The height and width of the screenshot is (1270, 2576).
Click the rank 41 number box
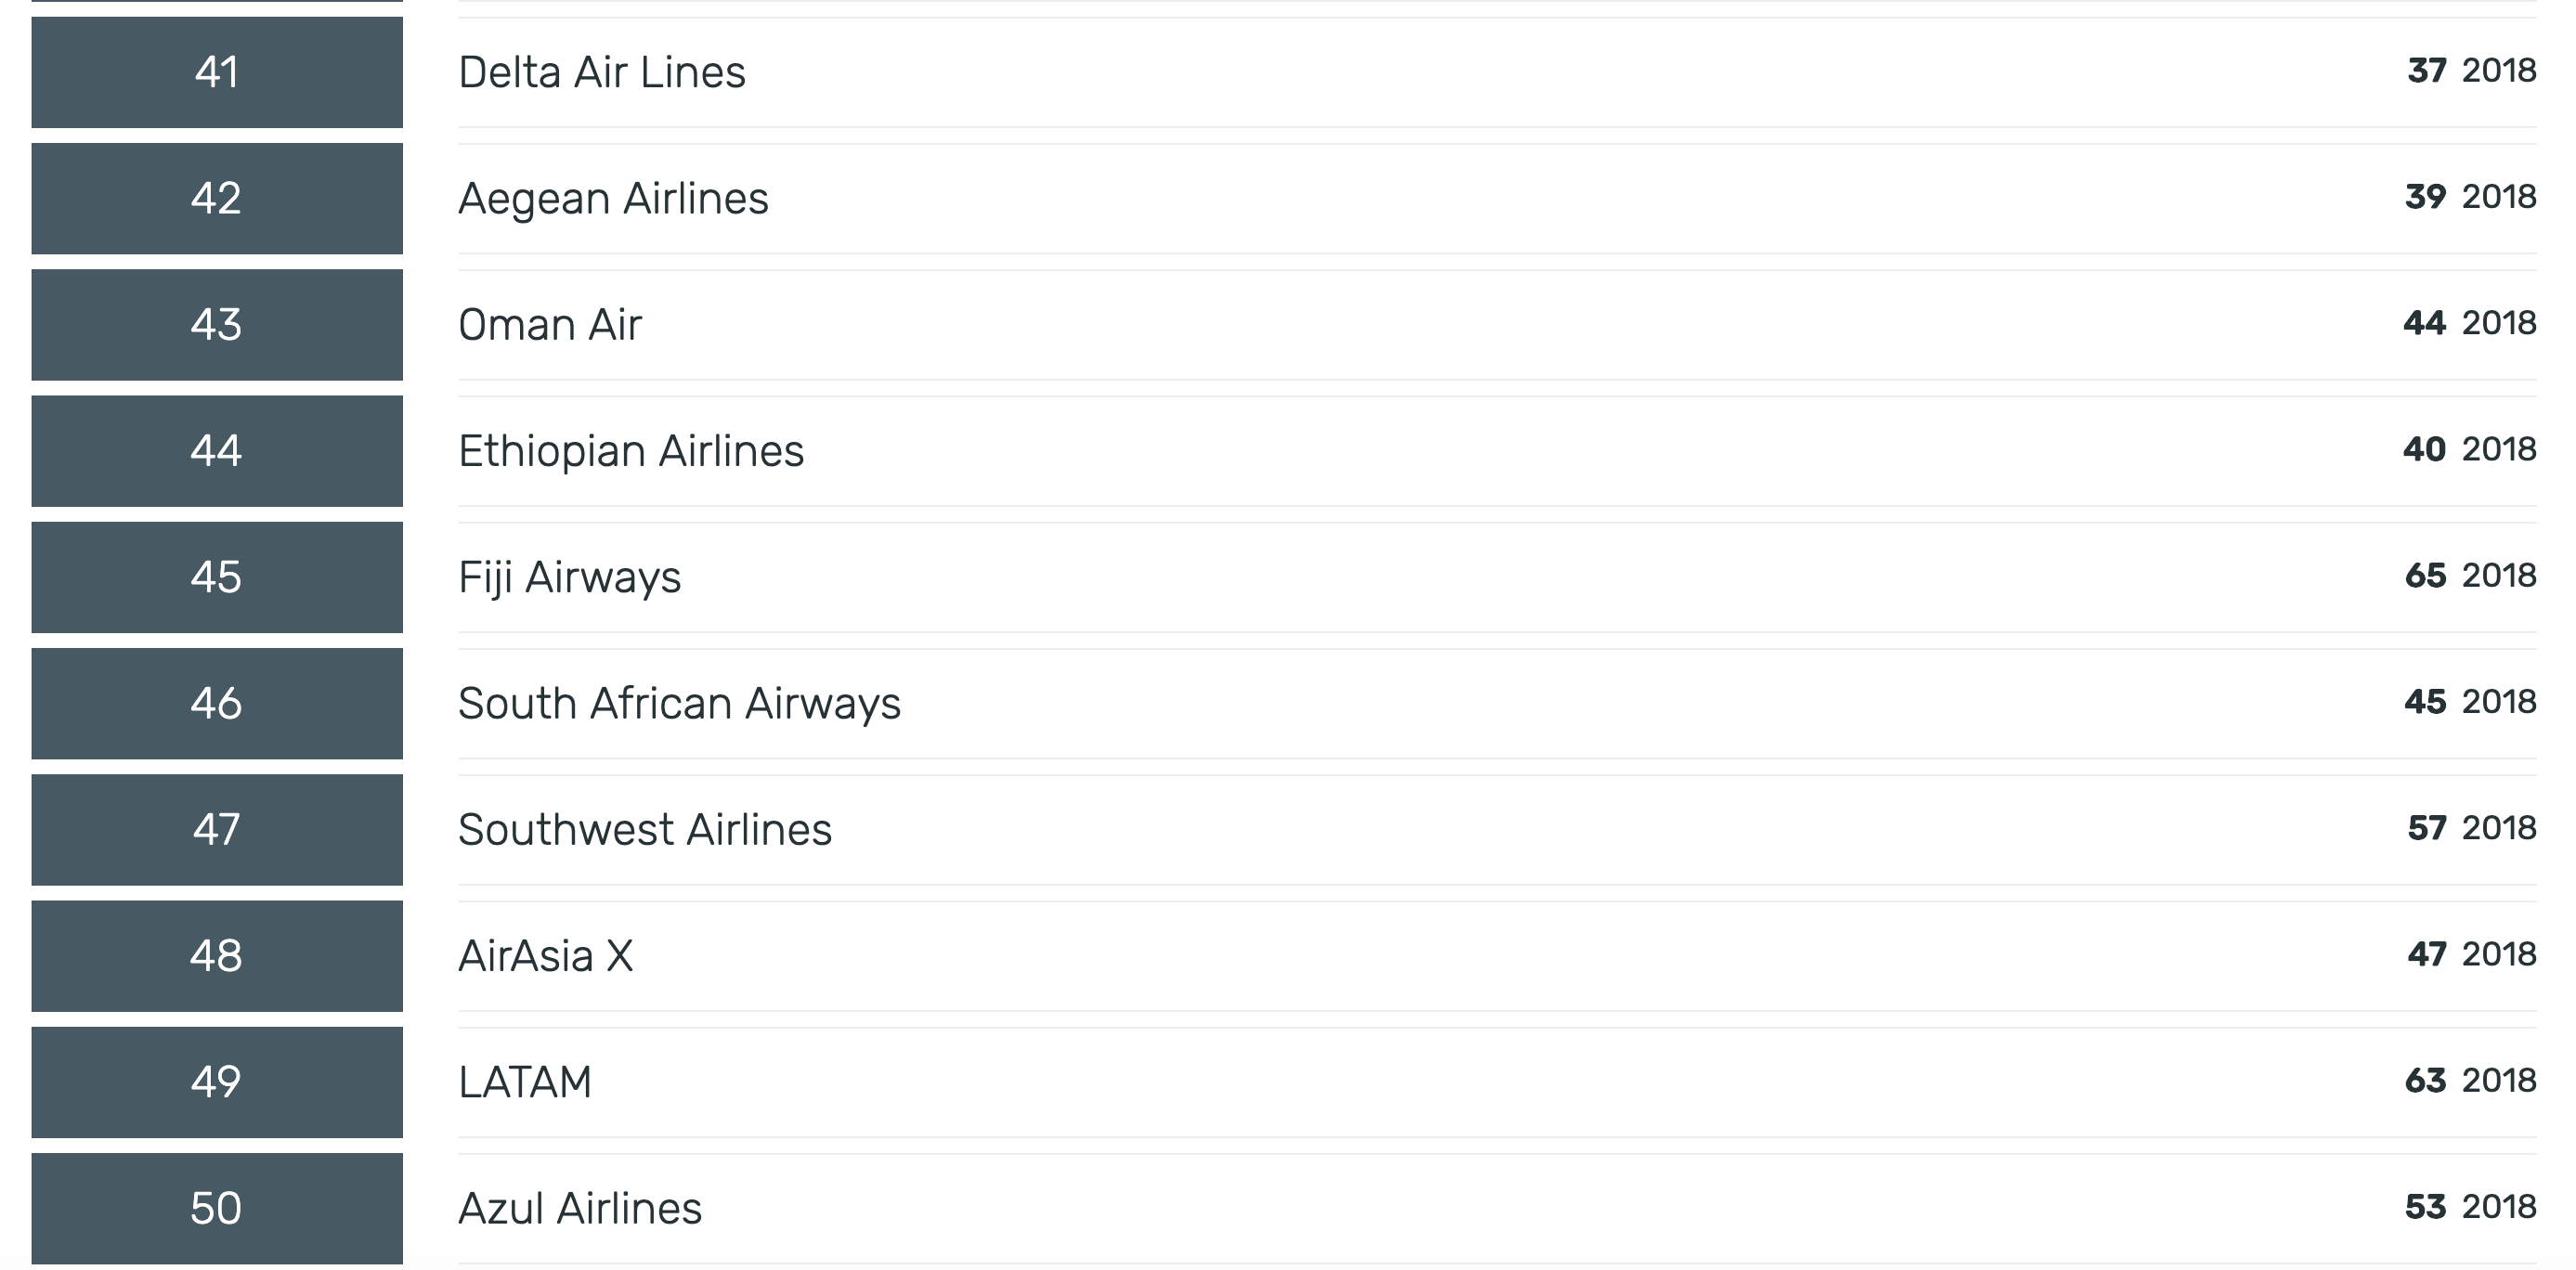[217, 72]
